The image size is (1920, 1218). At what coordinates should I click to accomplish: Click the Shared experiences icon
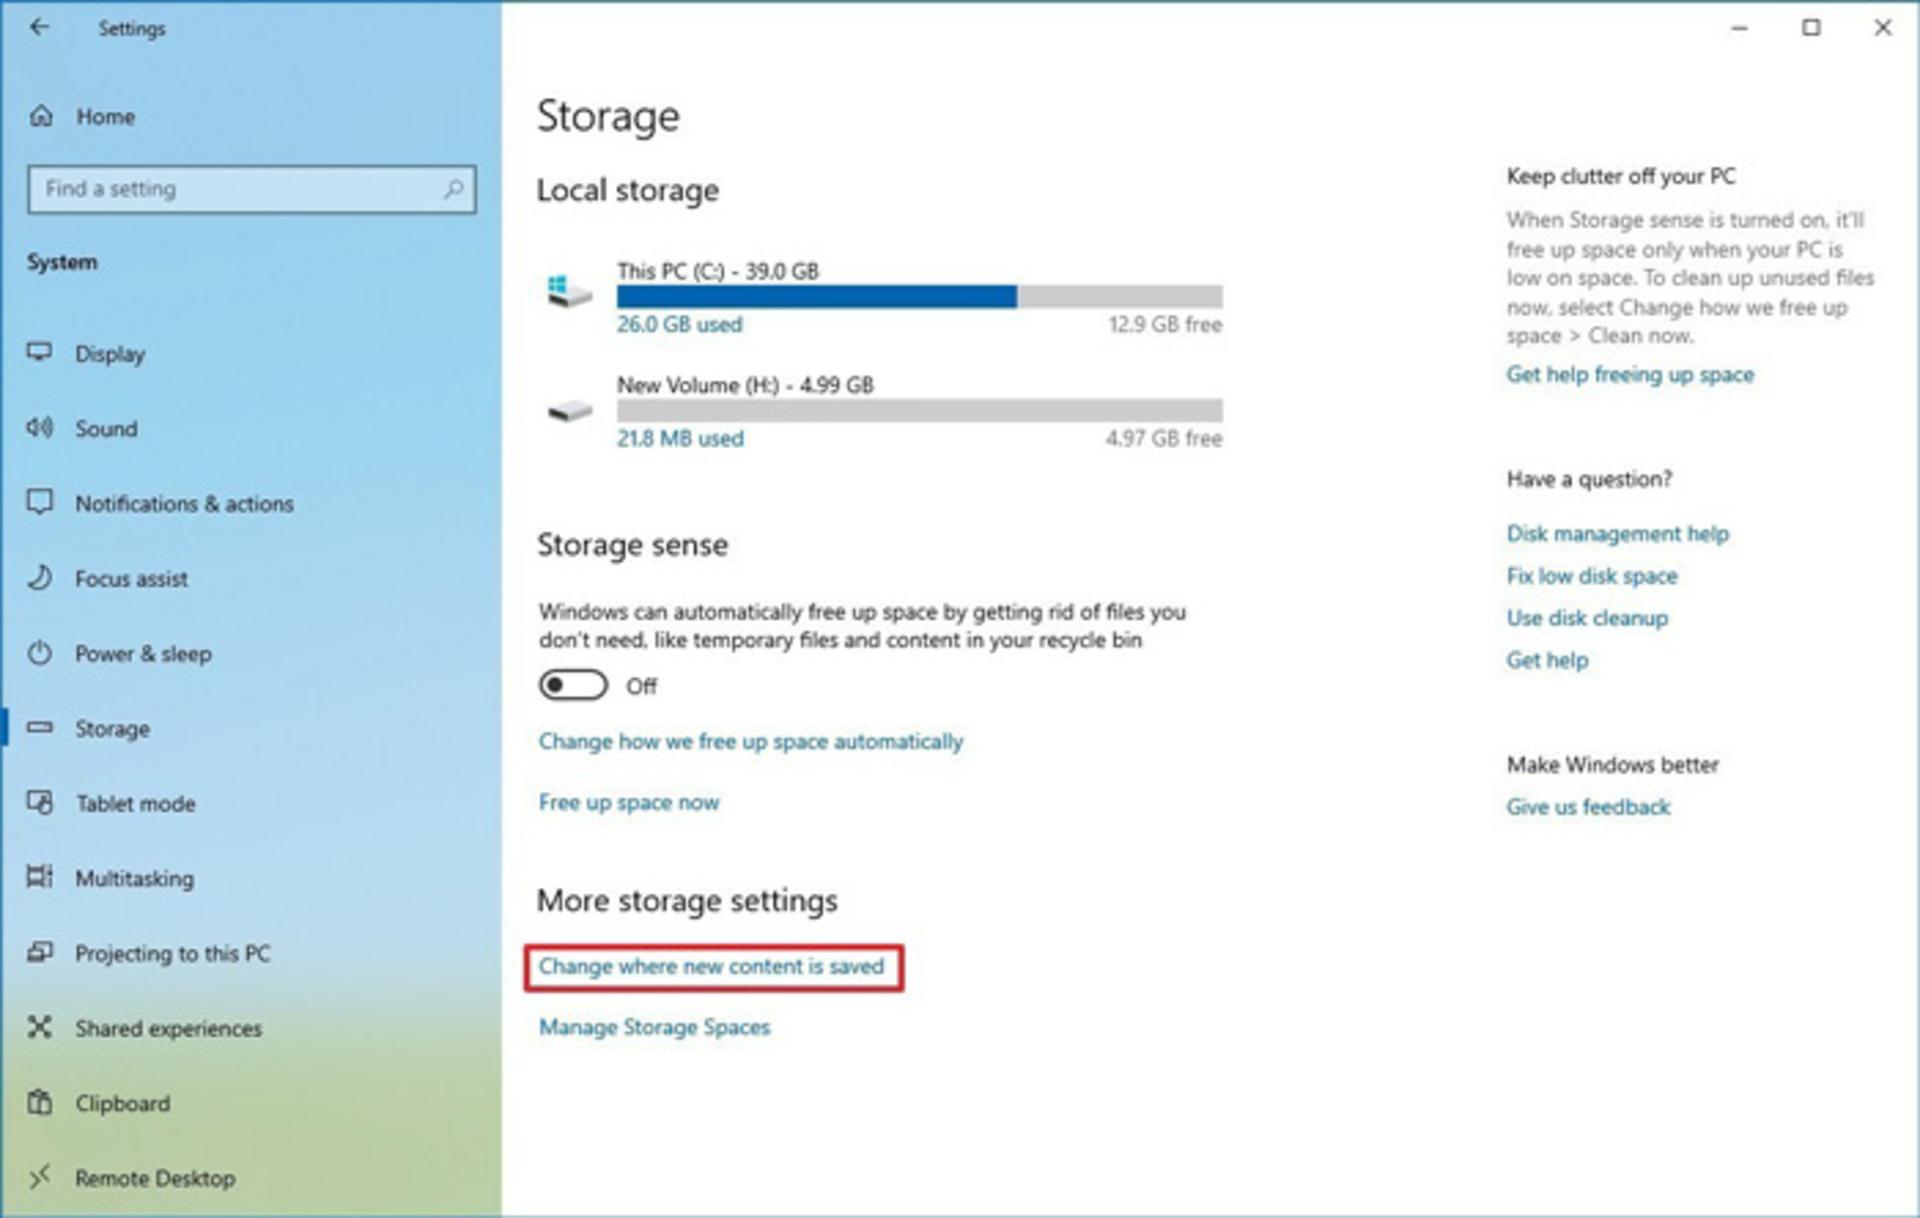coord(40,1027)
